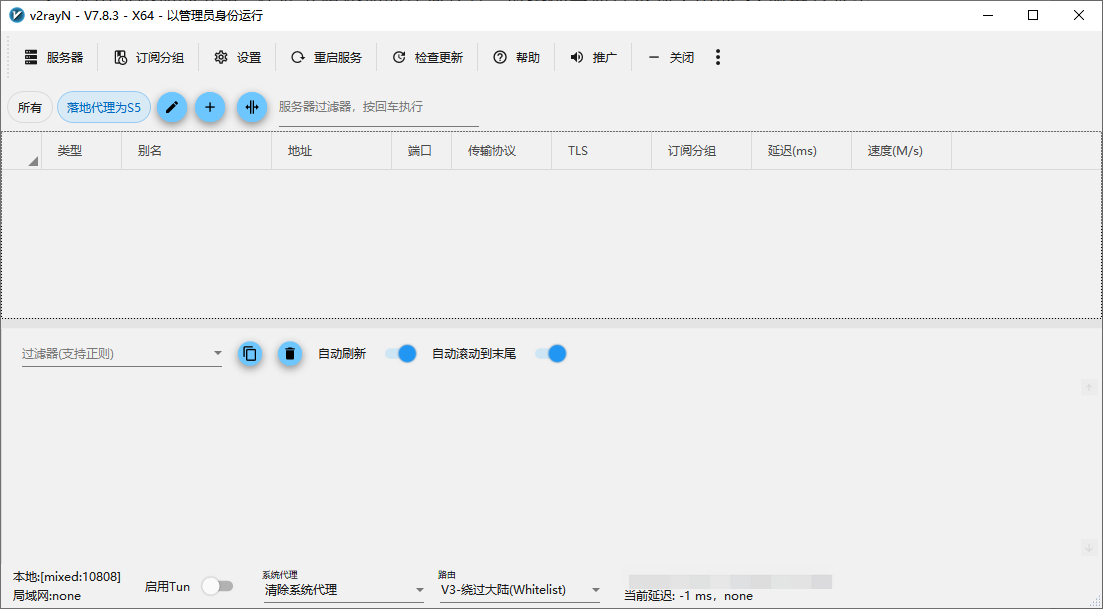The height and width of the screenshot is (609, 1103).
Task: Click the 当前延迟: -1 ms status text
Action: click(688, 596)
